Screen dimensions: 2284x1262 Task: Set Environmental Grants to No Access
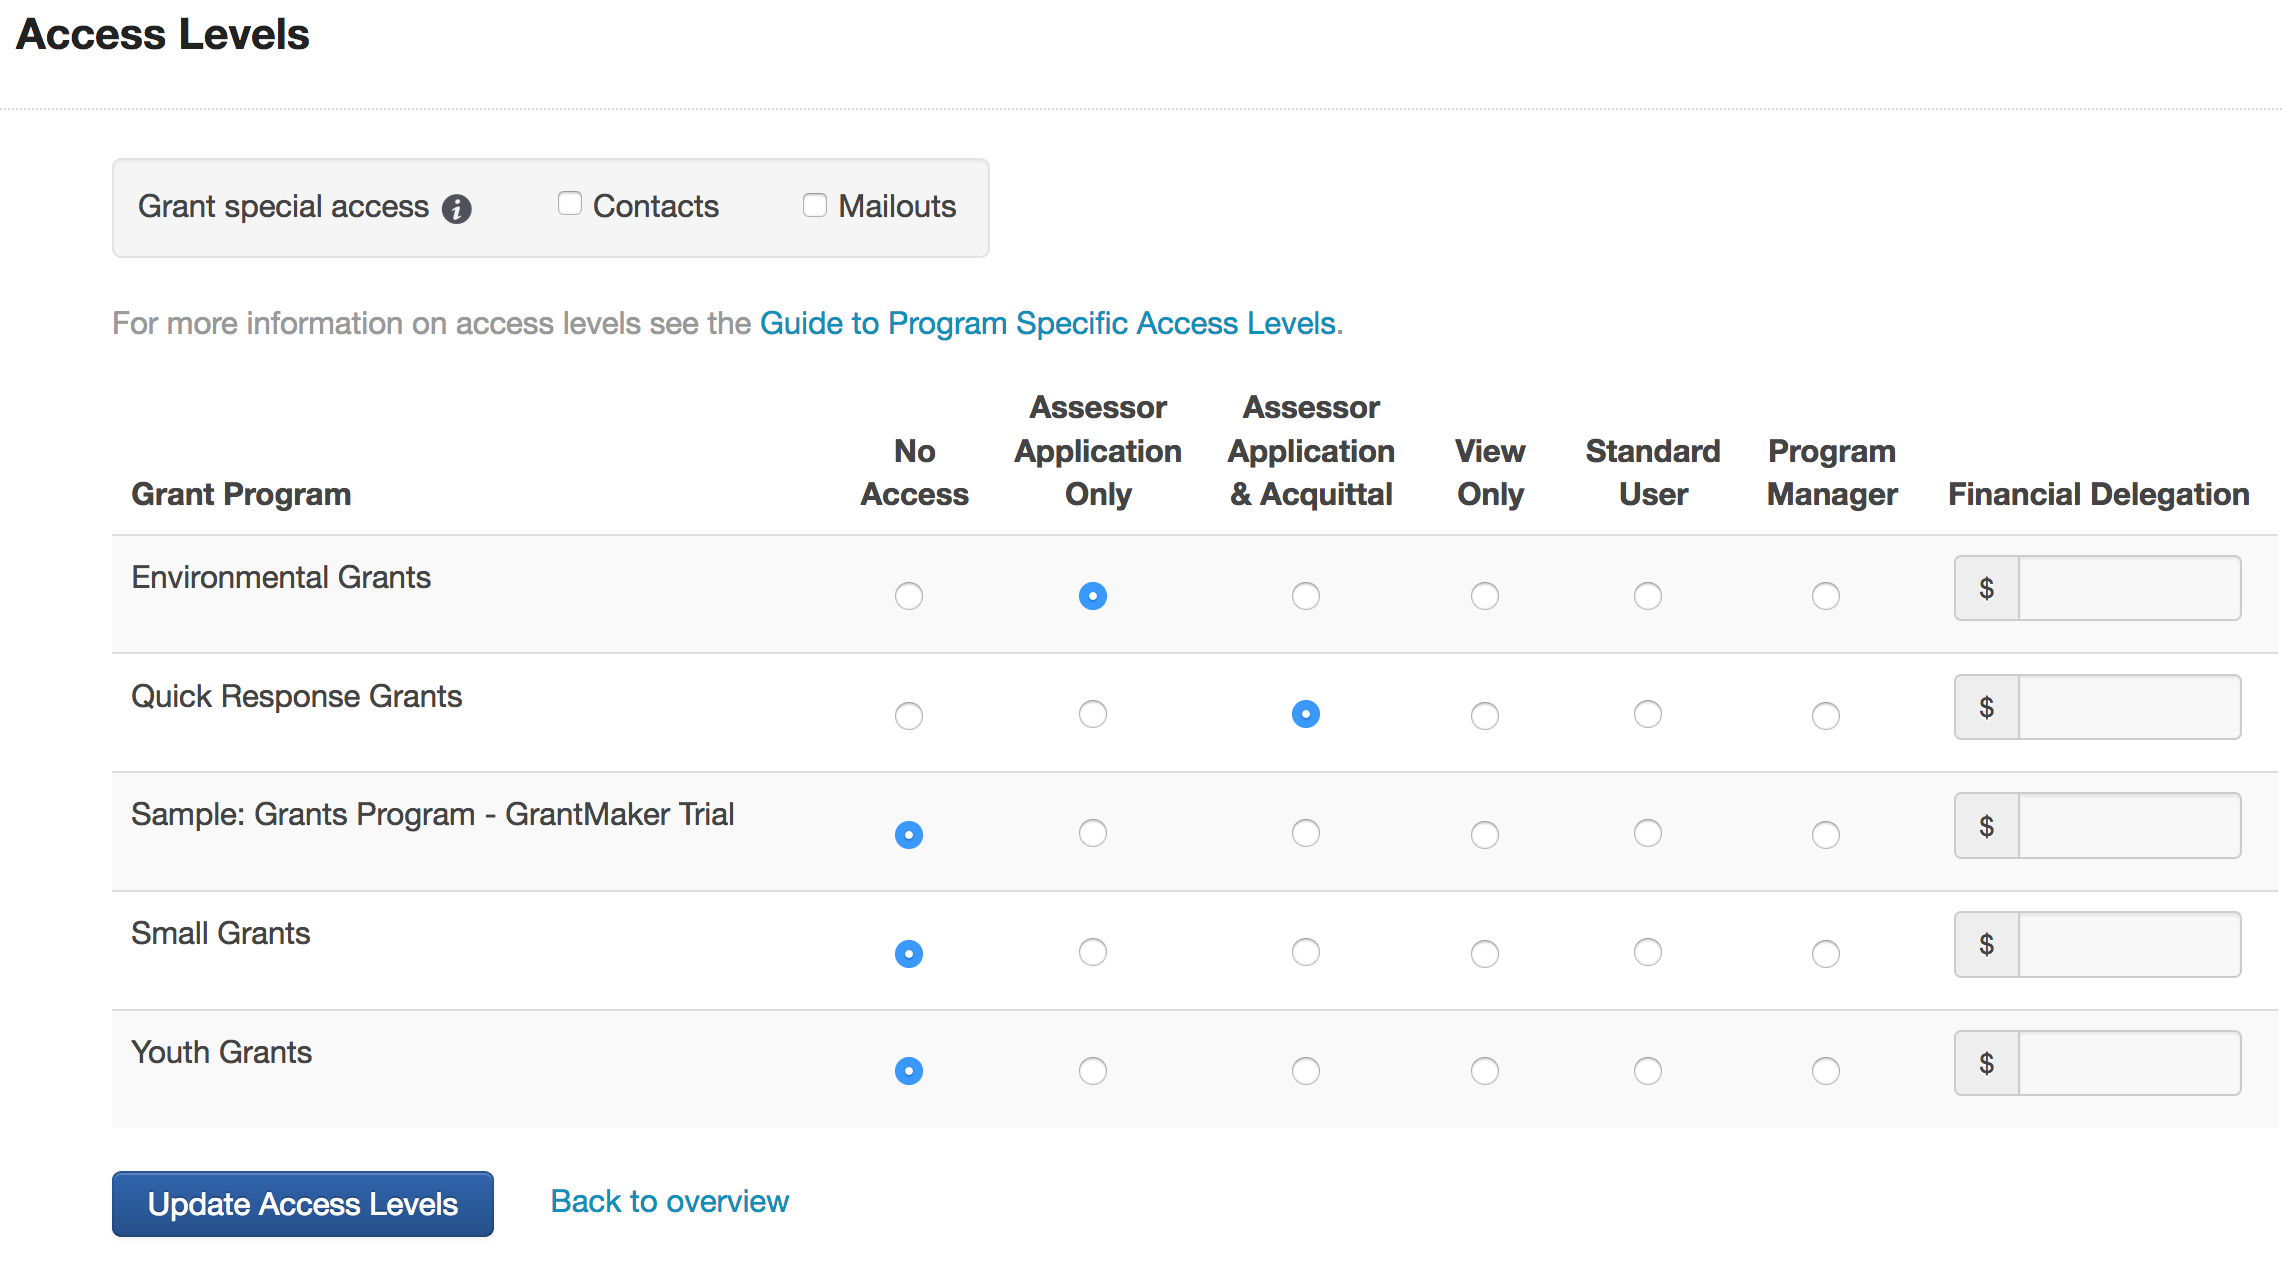[x=909, y=596]
